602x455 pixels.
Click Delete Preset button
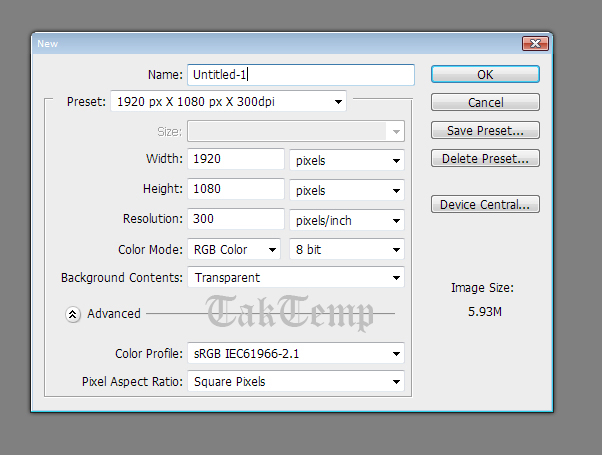click(485, 158)
